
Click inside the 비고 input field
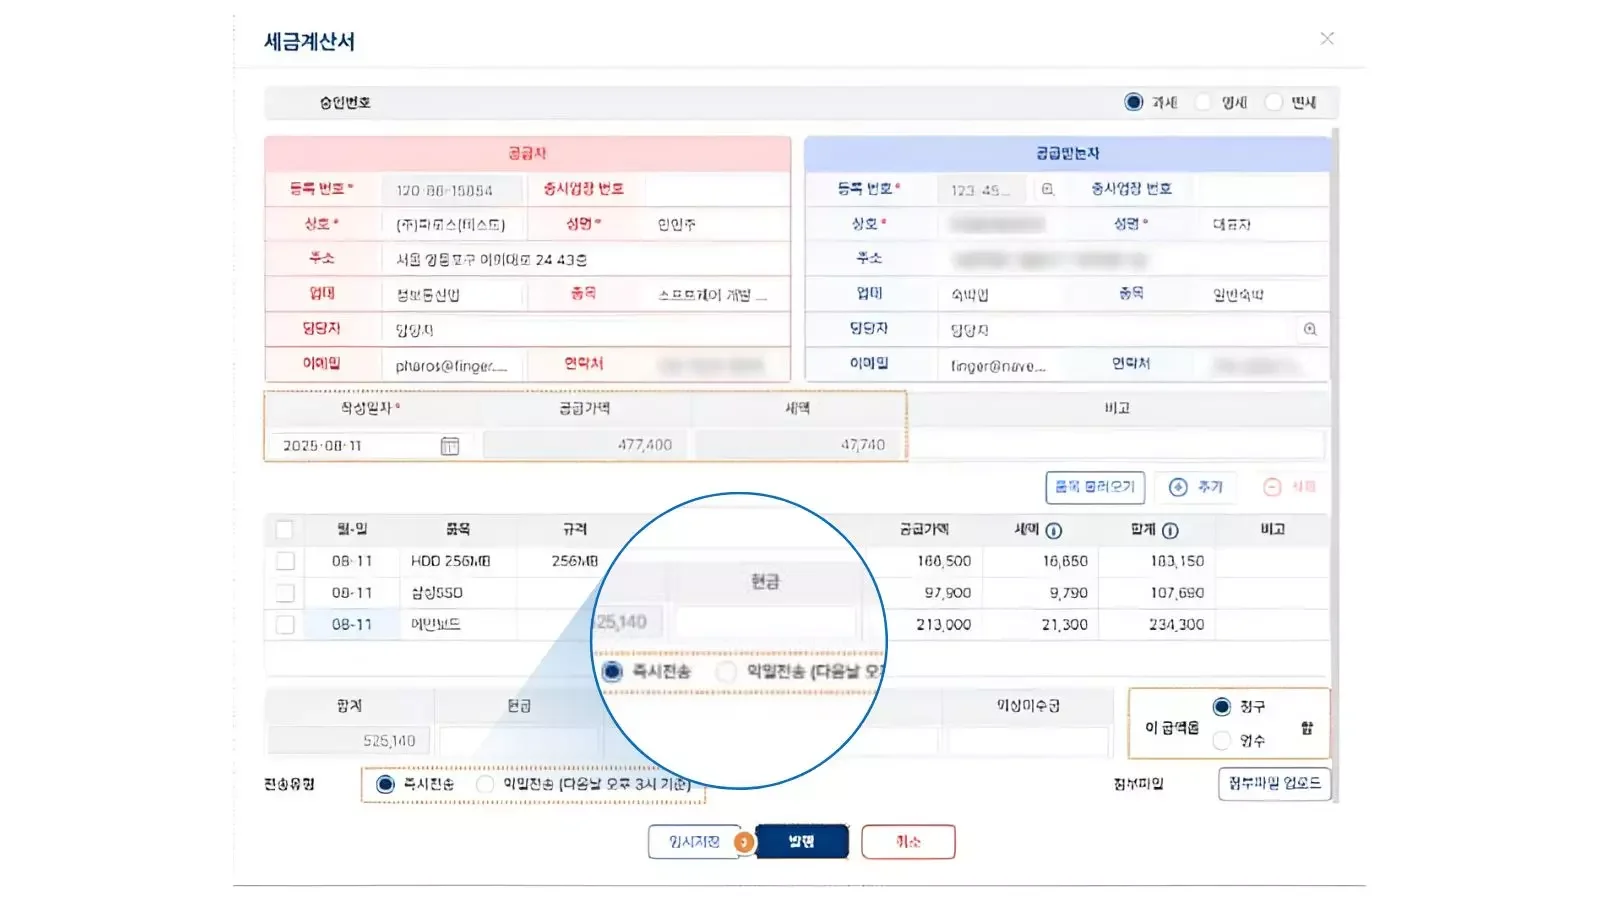pyautogui.click(x=1120, y=444)
